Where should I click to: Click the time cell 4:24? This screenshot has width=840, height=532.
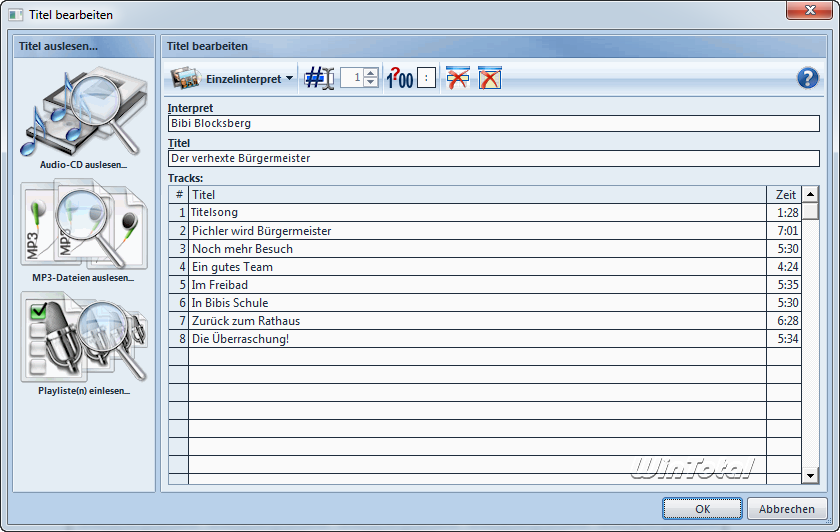[x=784, y=267]
